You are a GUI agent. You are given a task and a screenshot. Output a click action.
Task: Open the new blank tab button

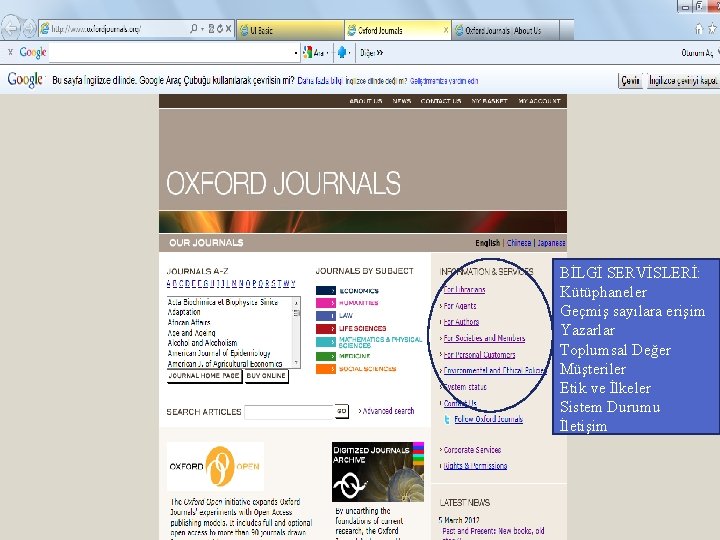567,30
